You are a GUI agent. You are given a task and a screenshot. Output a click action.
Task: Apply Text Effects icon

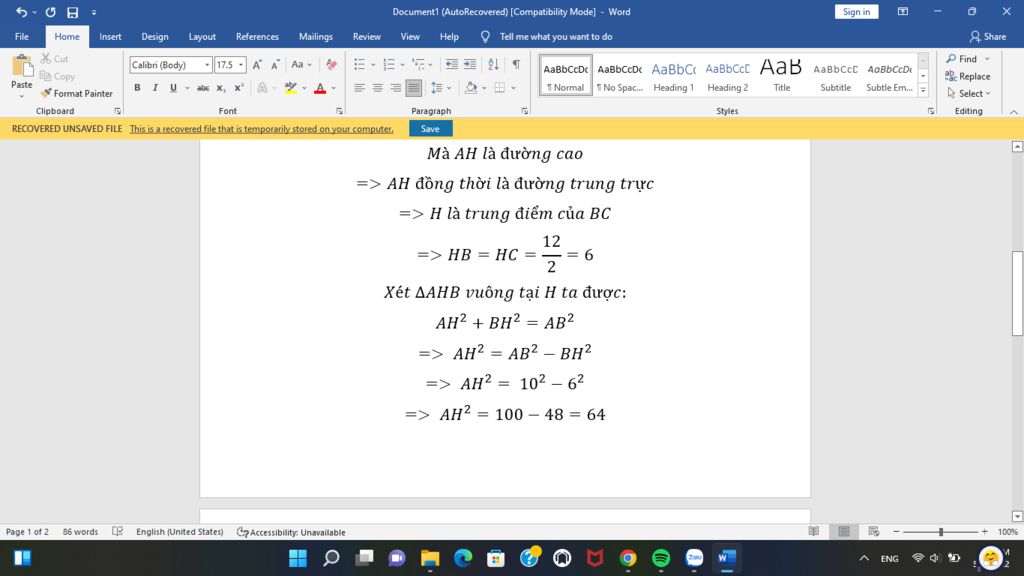tap(262, 88)
